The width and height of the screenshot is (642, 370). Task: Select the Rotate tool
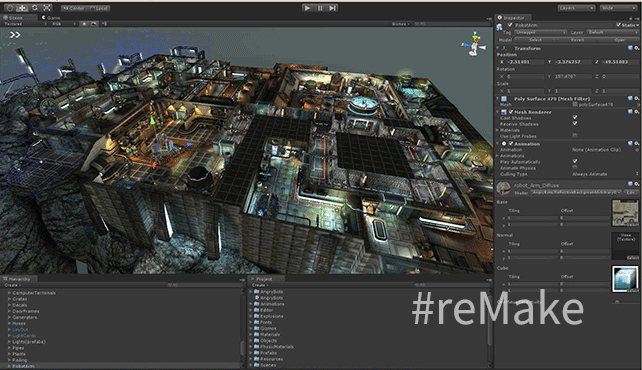[34, 8]
